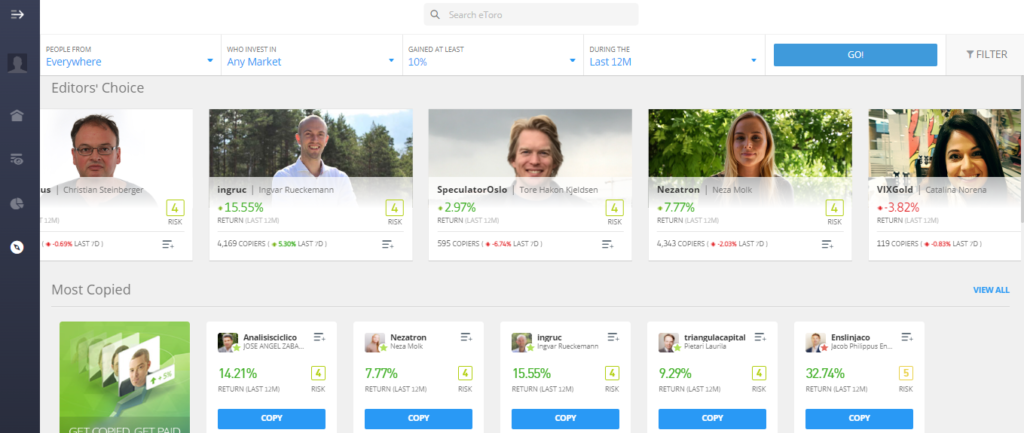Open Nezatron's photo in Editors' Choice
Screen dimensions: 1024x433
tap(750, 144)
